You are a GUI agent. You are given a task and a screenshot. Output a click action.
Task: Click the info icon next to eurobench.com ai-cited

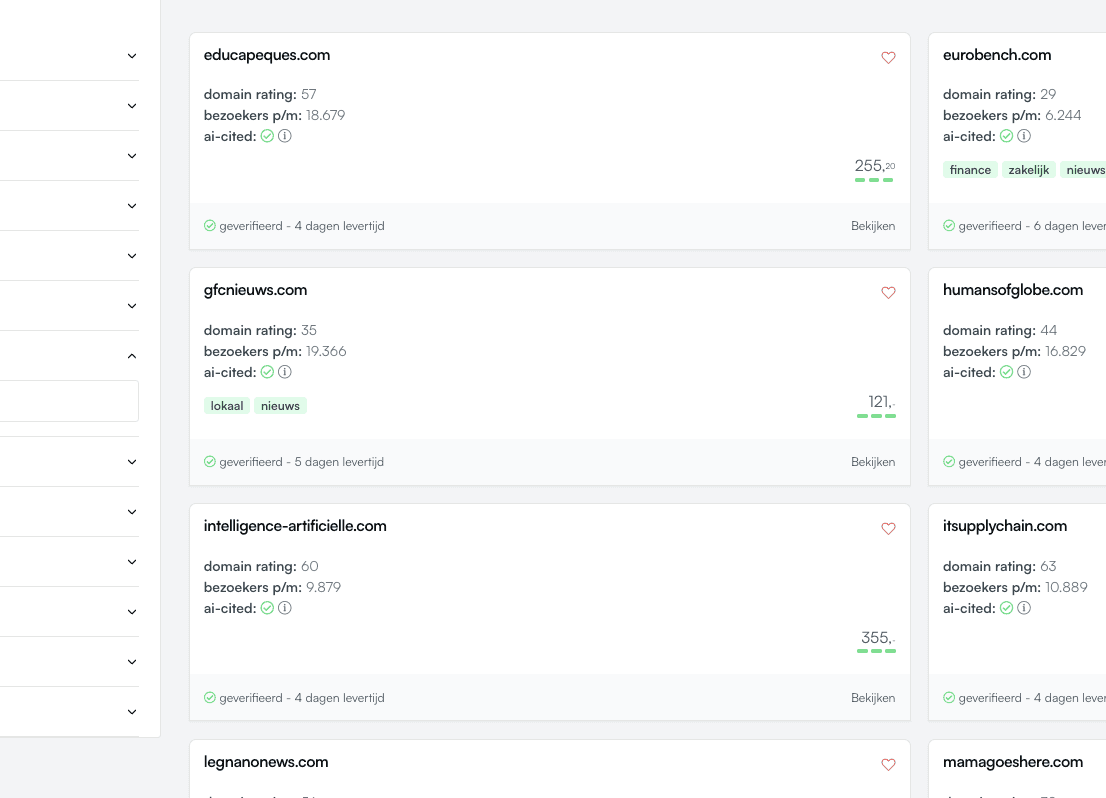[1023, 136]
